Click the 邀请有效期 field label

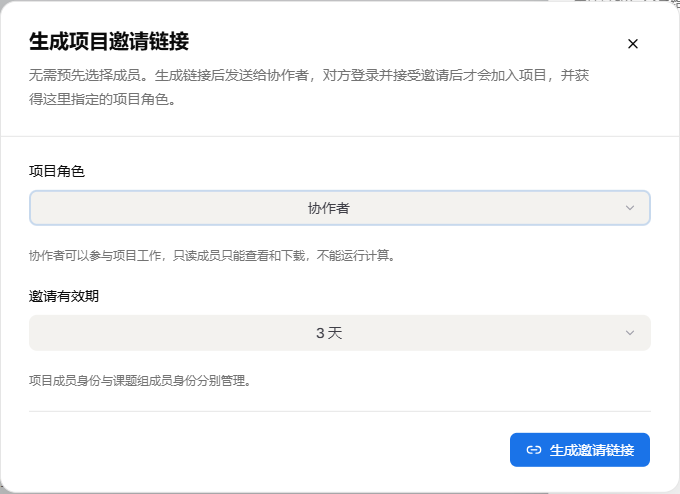point(64,296)
